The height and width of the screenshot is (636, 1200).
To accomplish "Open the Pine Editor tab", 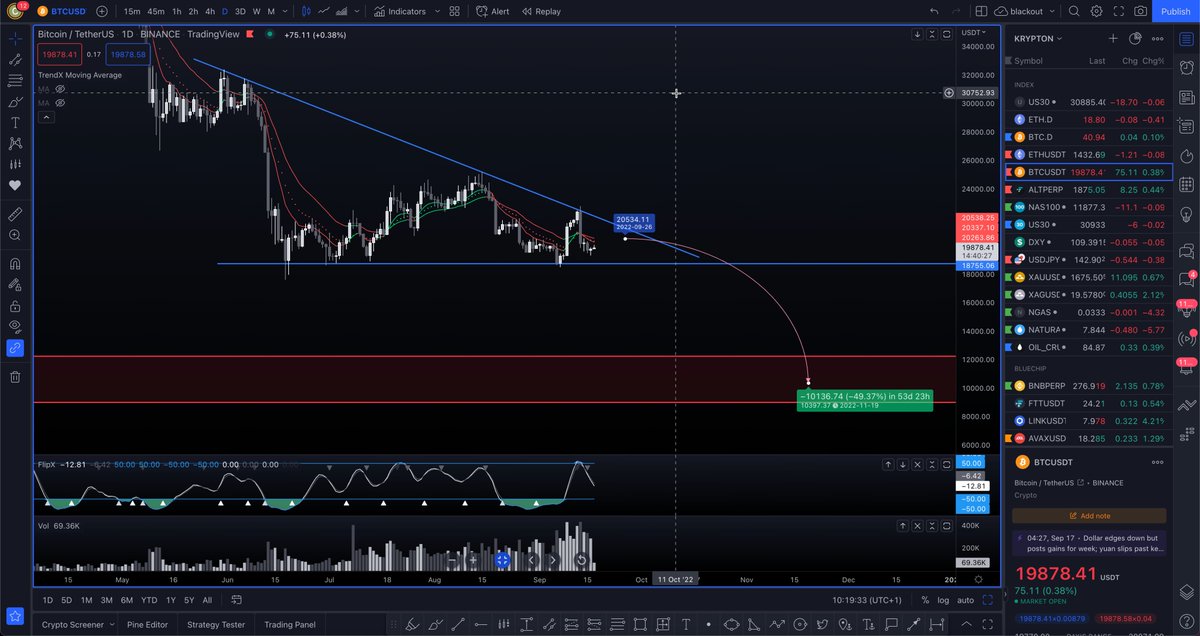I will (147, 624).
